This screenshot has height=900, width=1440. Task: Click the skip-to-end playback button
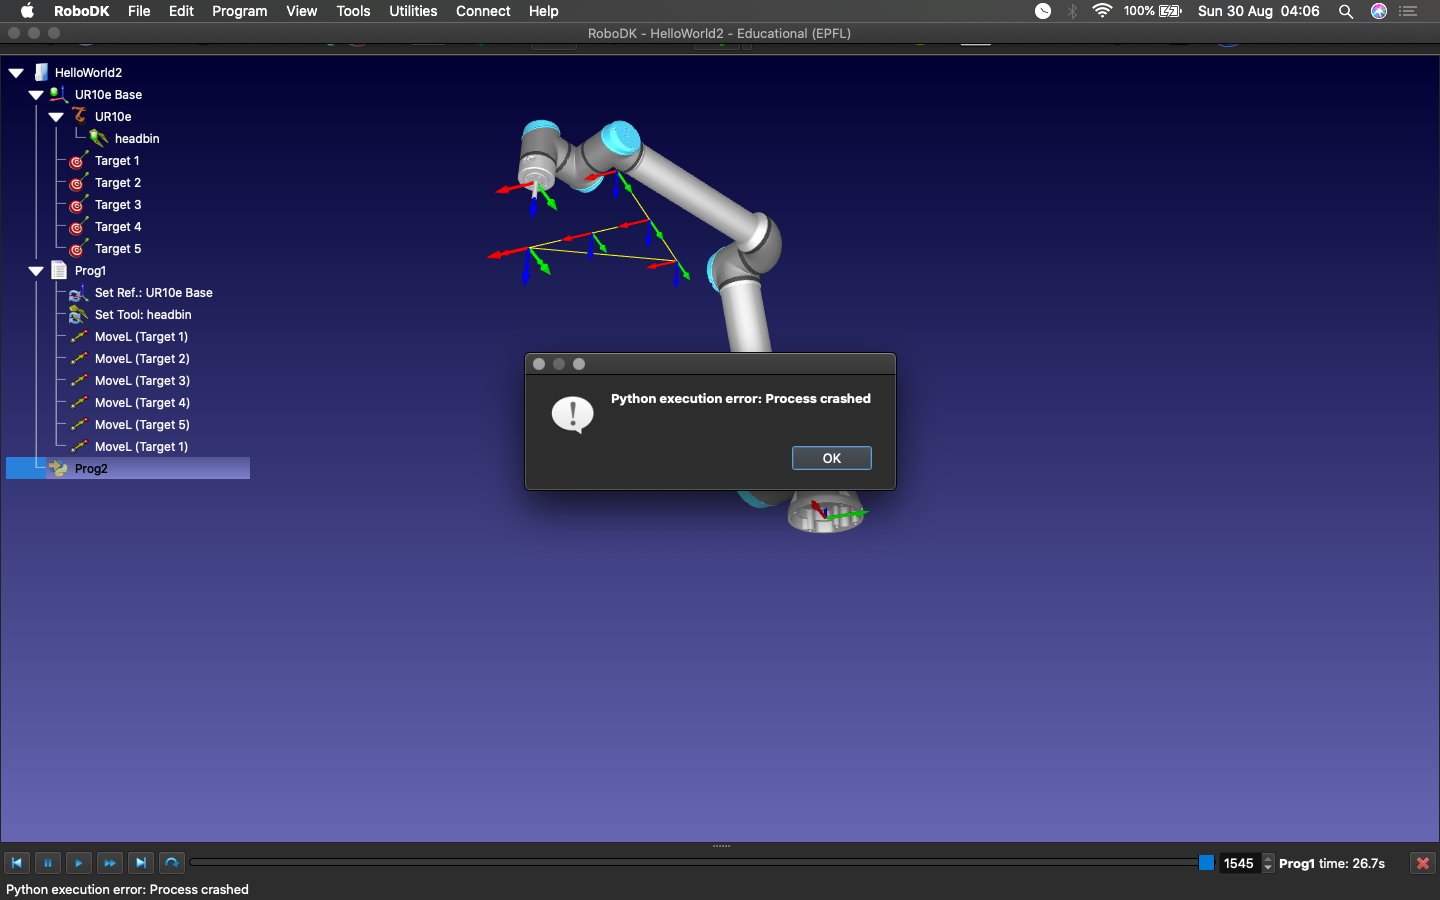141,863
